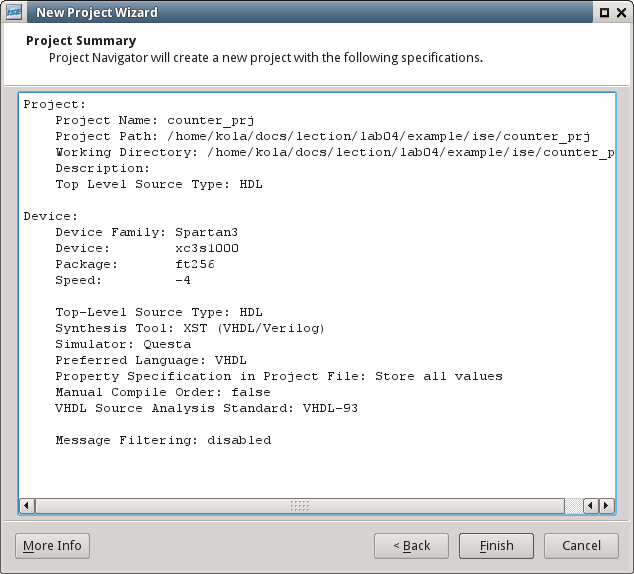
Task: Click the Speed: -4 line
Action: point(123,280)
